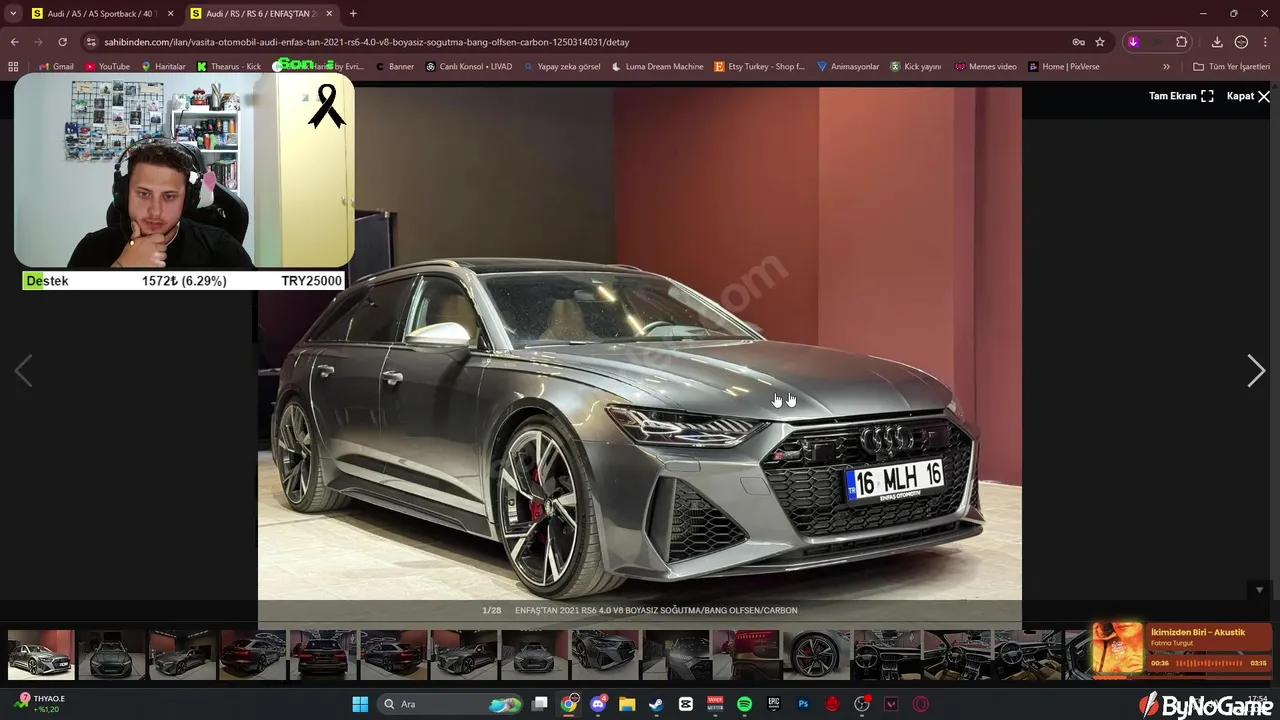Viewport: 1280px width, 720px height.
Task: Open the Etsy Turkey bookmark
Action: coord(760,67)
